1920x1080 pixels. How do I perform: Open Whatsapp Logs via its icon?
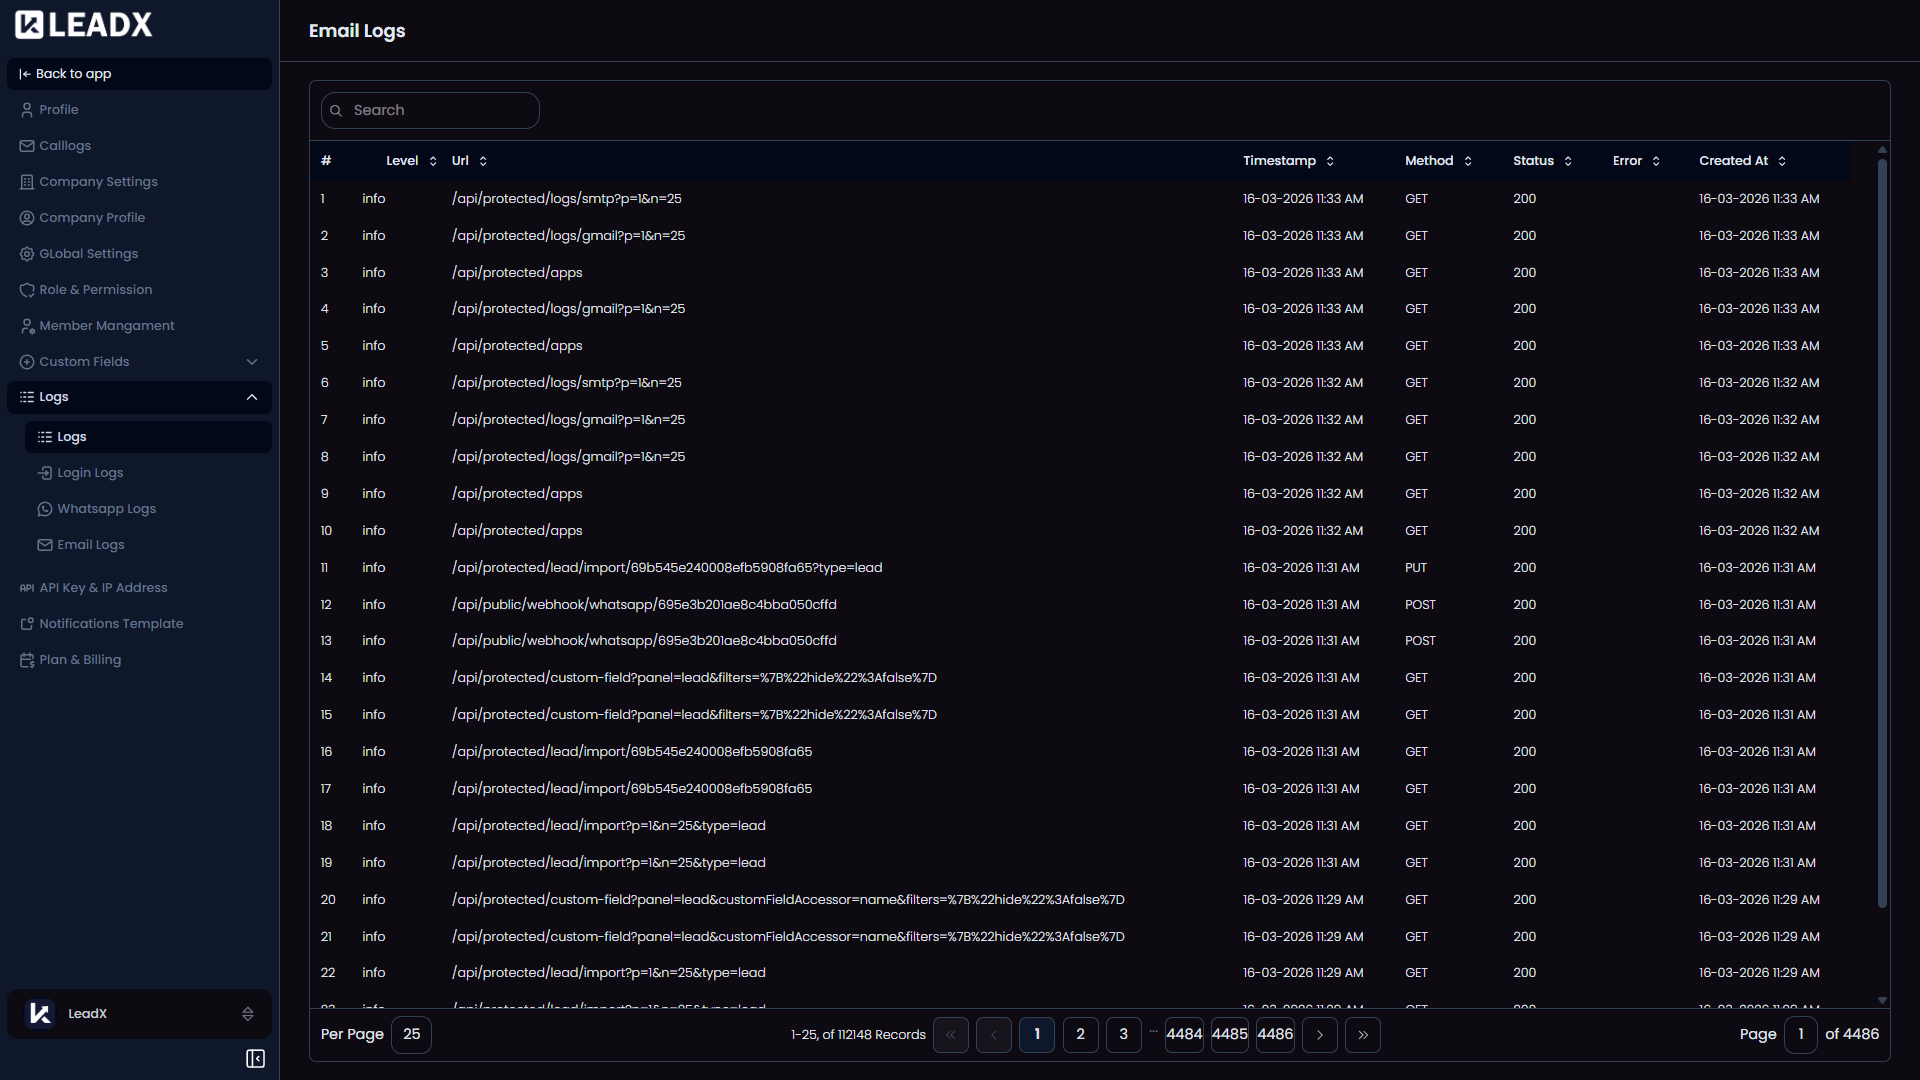click(45, 508)
